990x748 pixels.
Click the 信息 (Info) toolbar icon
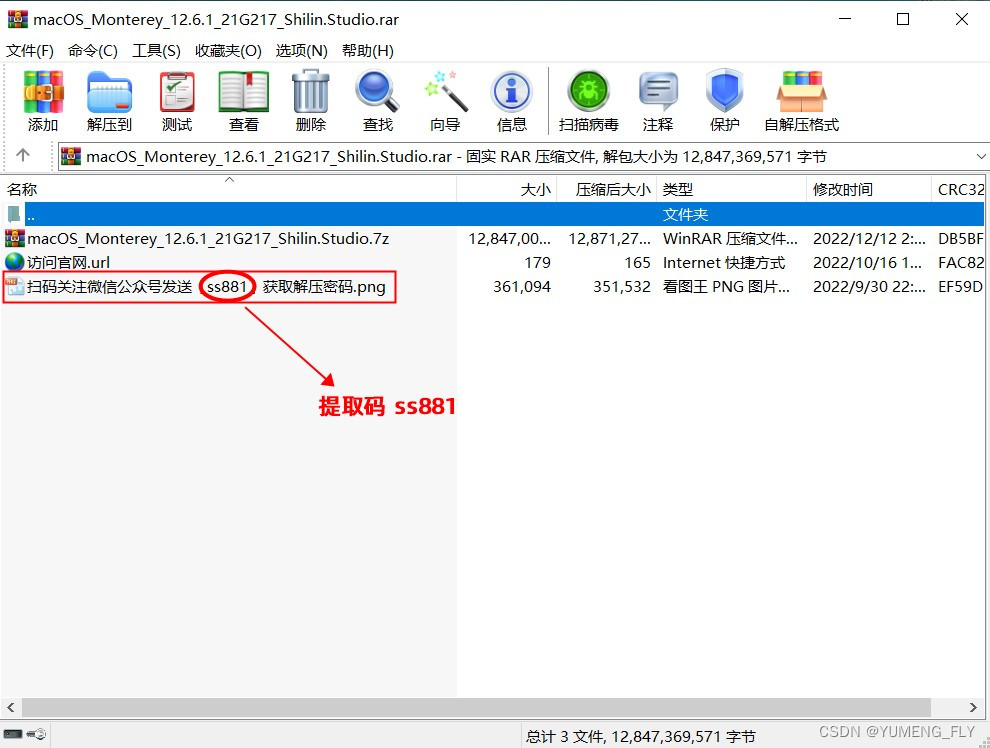[x=511, y=92]
